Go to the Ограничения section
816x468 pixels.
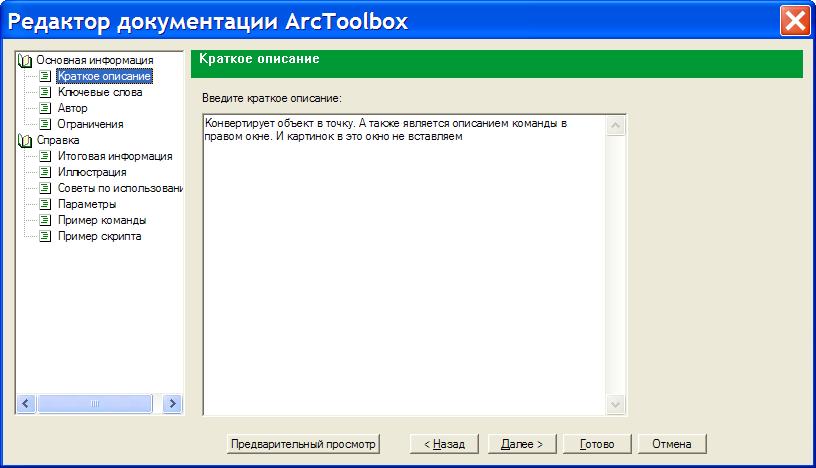coord(90,124)
